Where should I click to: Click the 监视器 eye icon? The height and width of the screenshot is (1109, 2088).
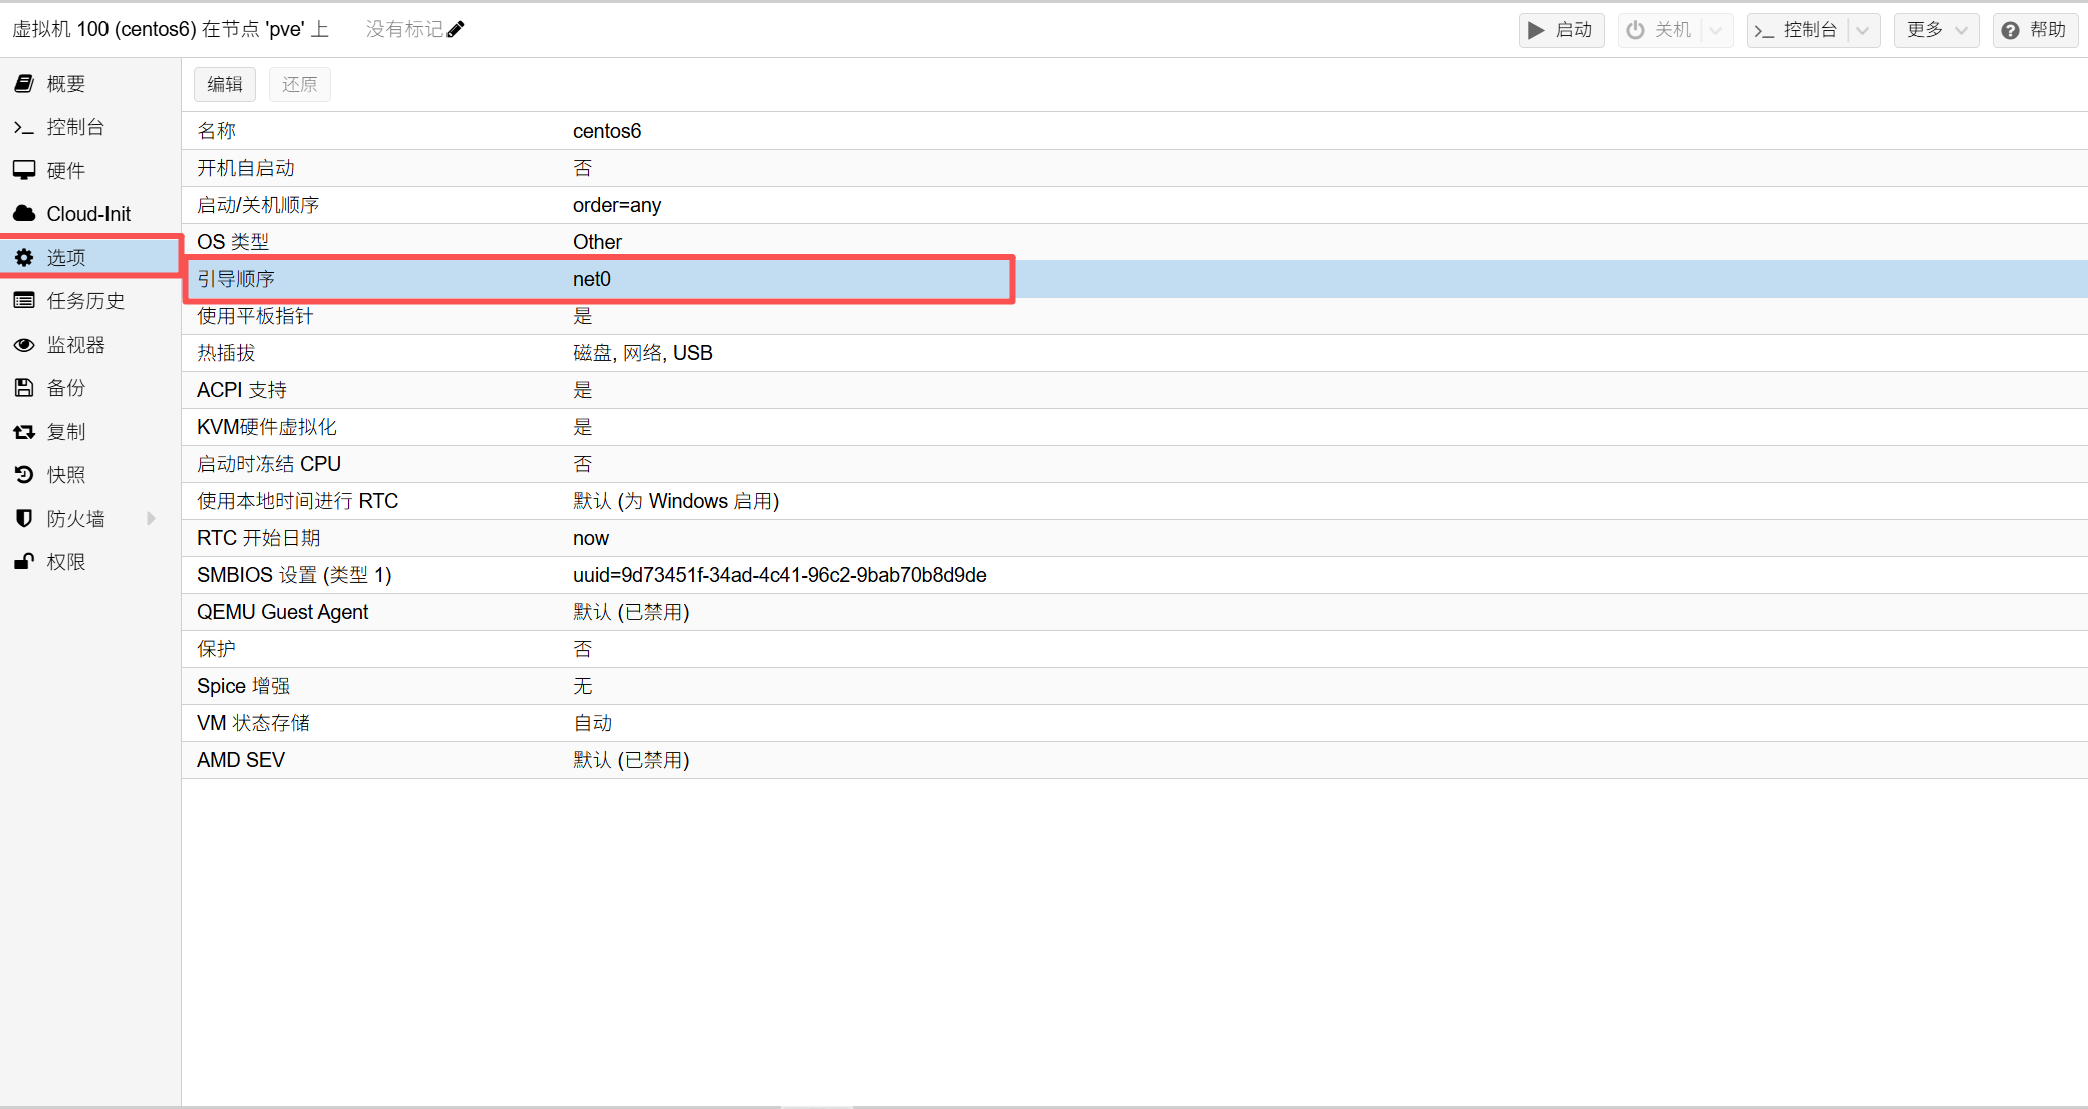(25, 345)
